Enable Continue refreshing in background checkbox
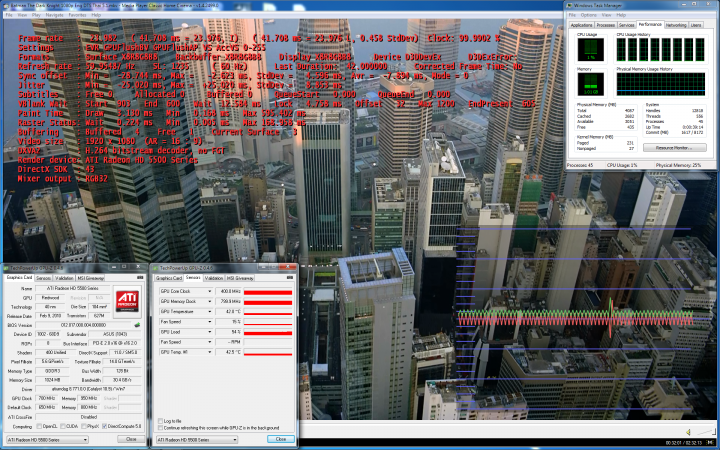Screen dimensions: 720x450 click(x=160, y=428)
